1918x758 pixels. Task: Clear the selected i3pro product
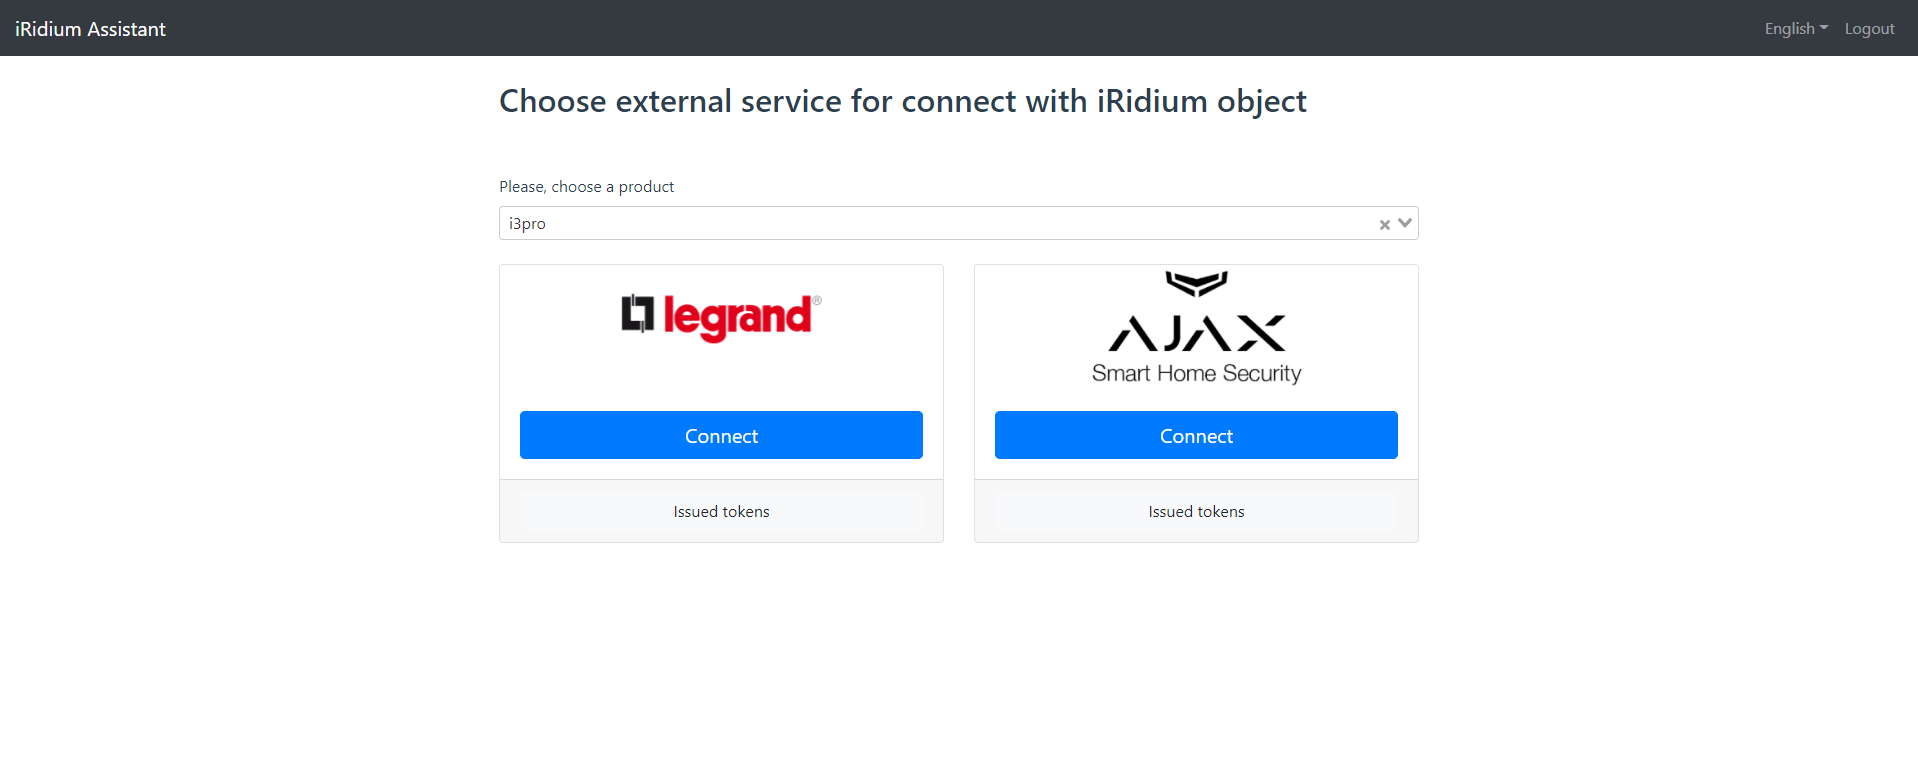1384,225
